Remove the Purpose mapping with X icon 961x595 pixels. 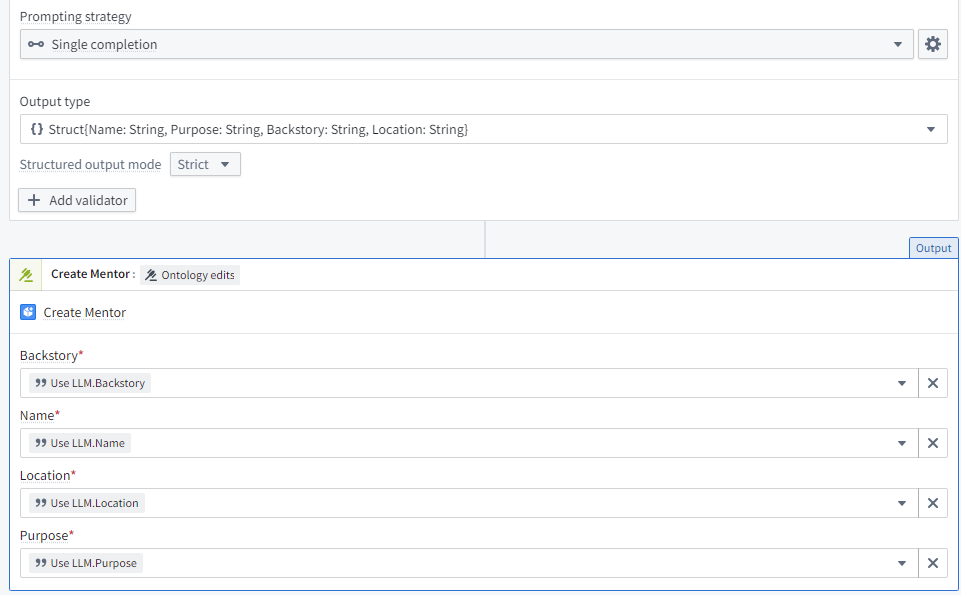932,563
